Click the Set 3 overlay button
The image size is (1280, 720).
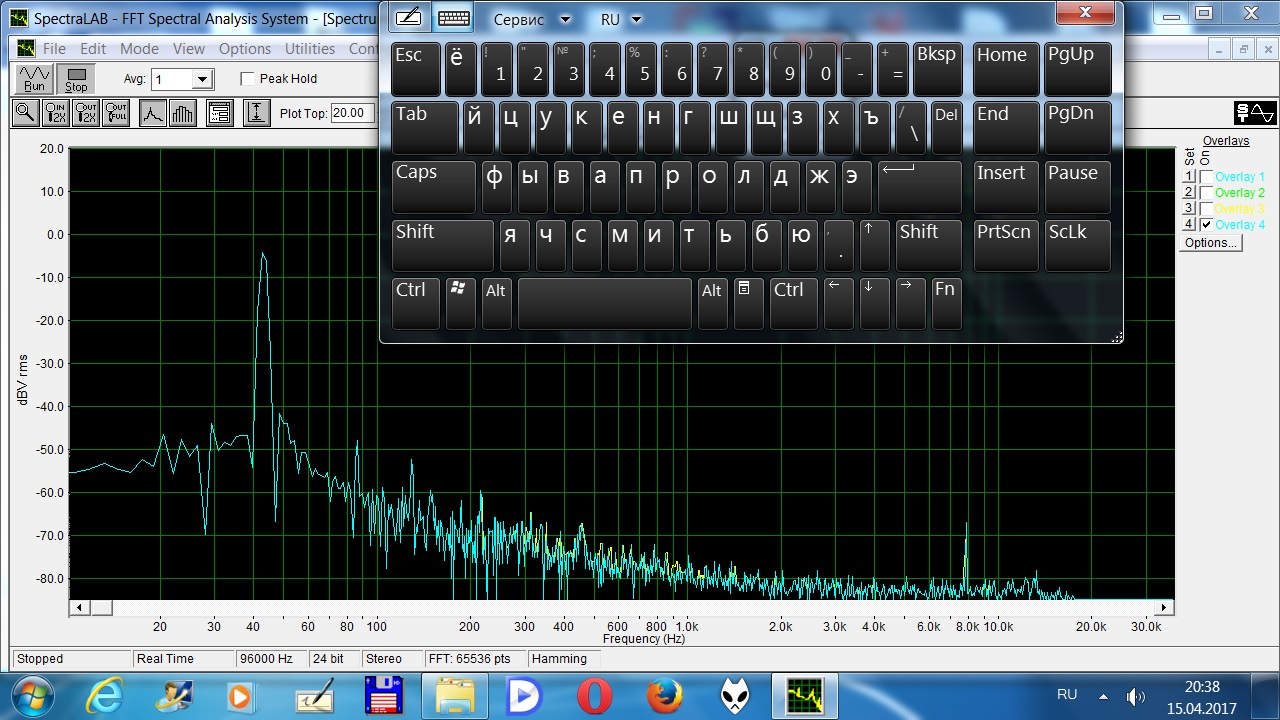tap(1189, 209)
